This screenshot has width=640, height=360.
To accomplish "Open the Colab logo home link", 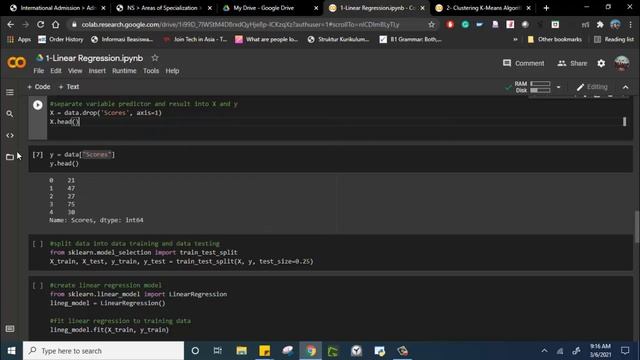I will coord(17,62).
